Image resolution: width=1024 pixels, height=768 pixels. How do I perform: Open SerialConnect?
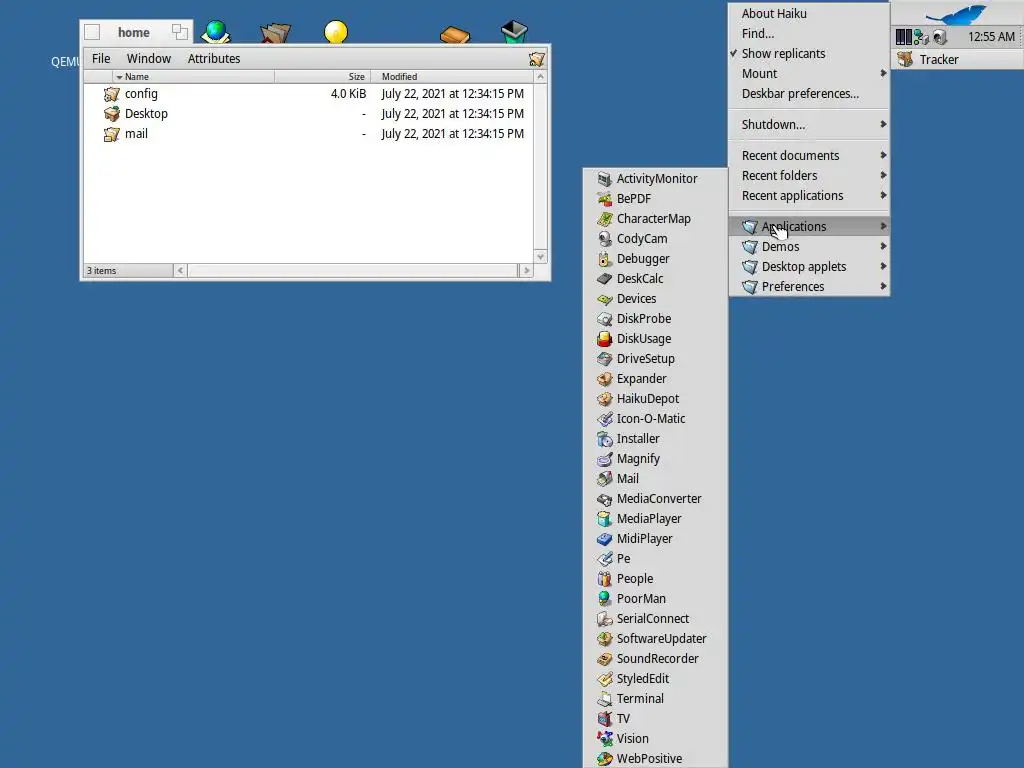(x=655, y=618)
